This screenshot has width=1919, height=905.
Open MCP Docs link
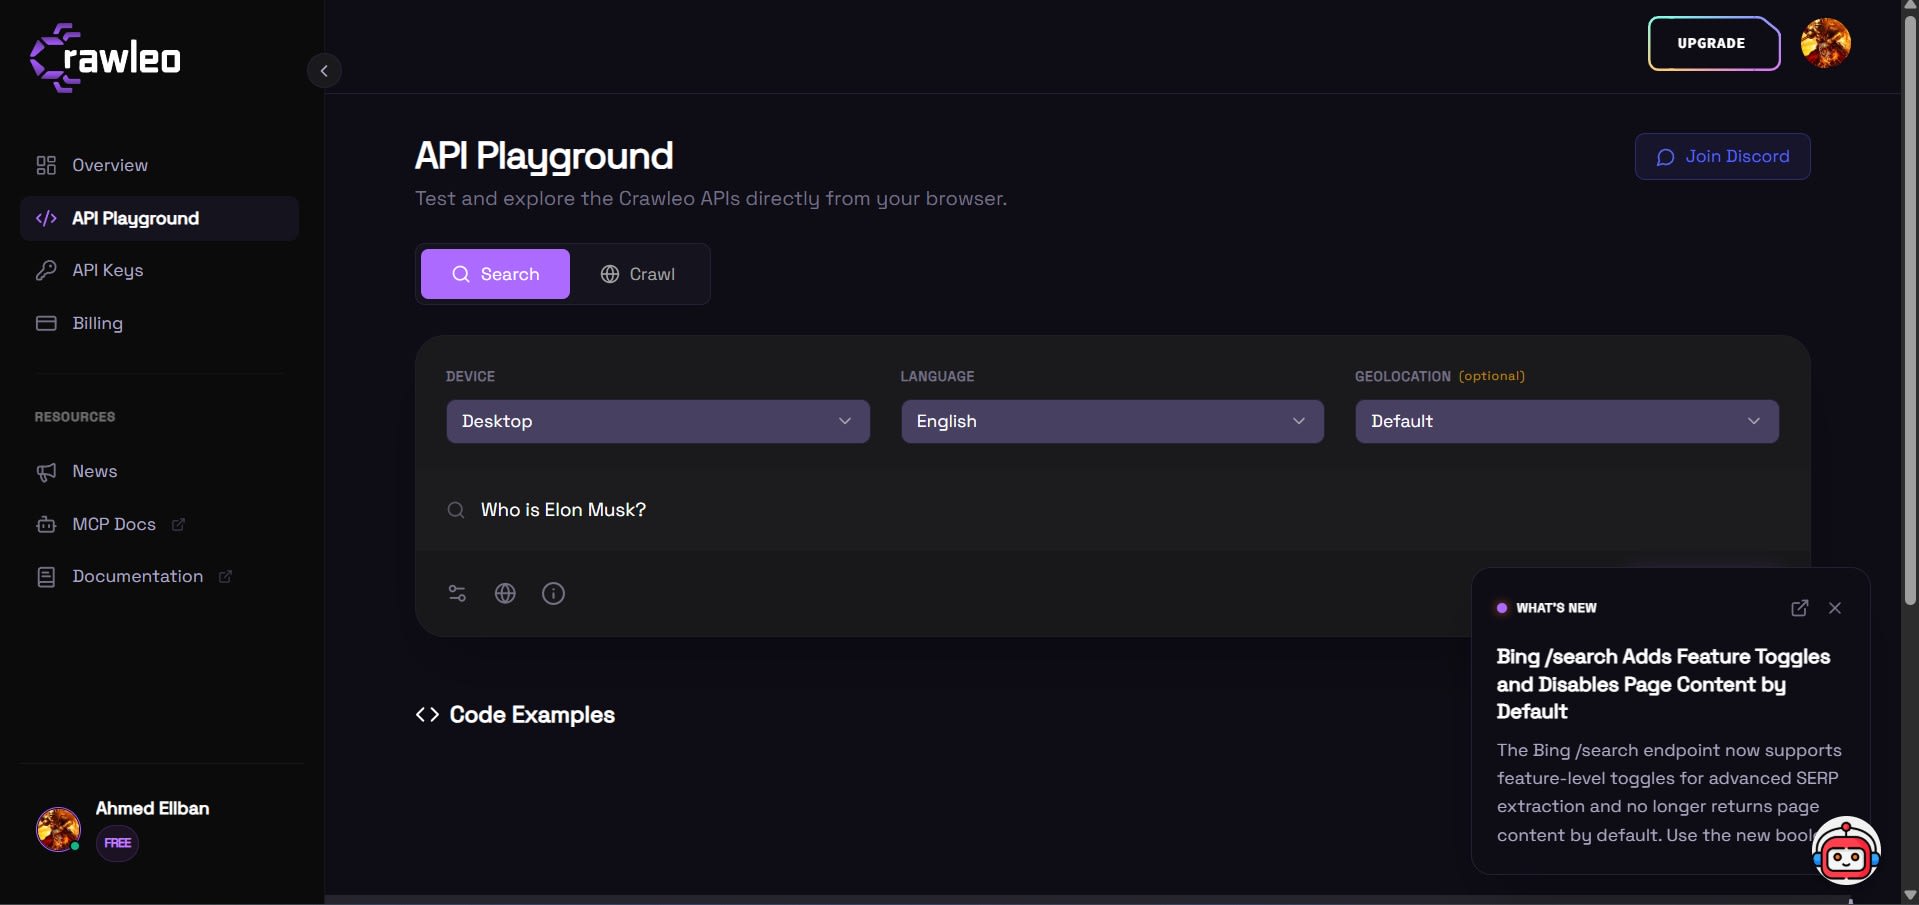pyautogui.click(x=159, y=524)
